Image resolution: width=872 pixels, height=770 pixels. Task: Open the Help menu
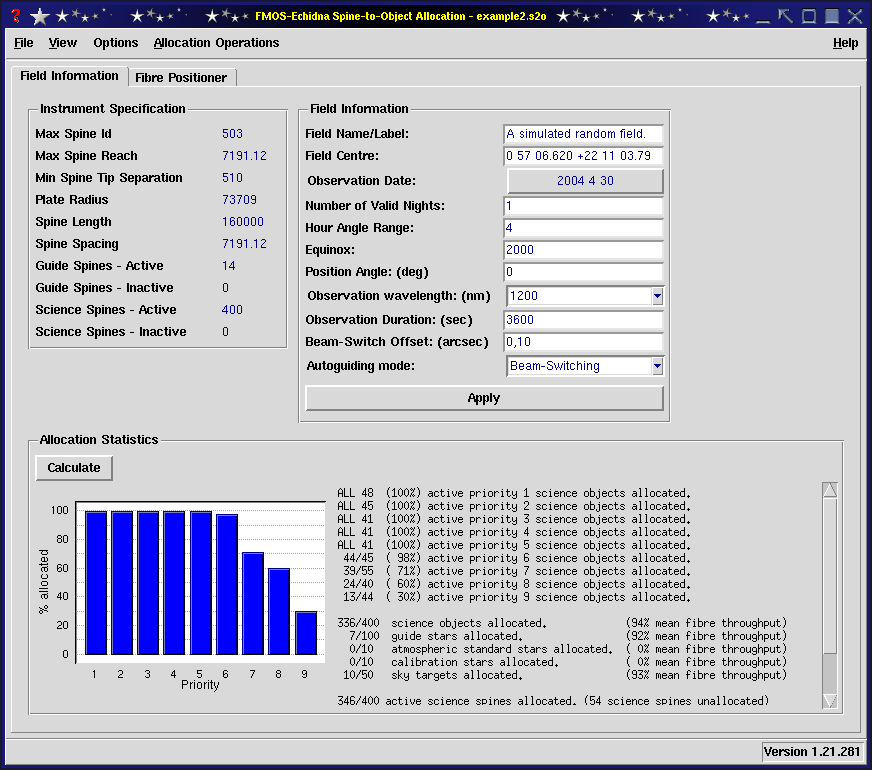coord(845,43)
